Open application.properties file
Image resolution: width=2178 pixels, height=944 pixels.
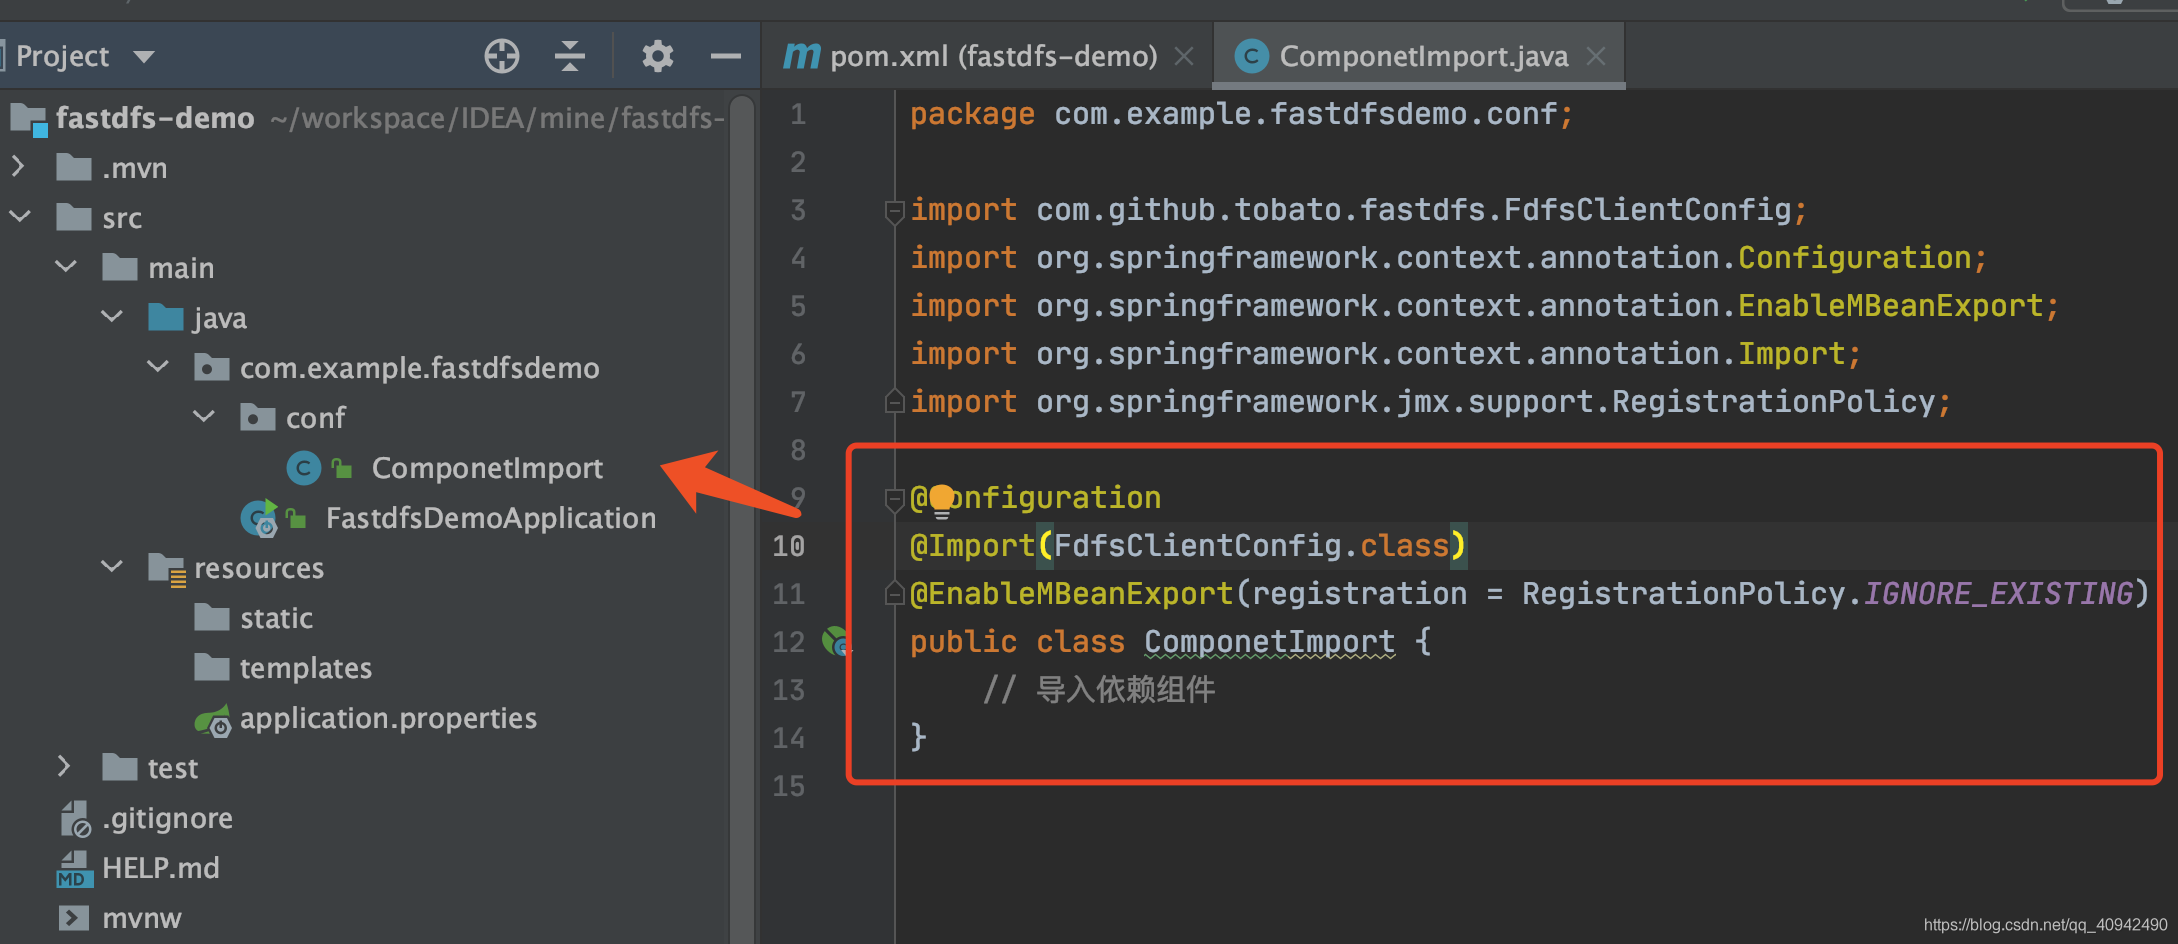(x=388, y=718)
